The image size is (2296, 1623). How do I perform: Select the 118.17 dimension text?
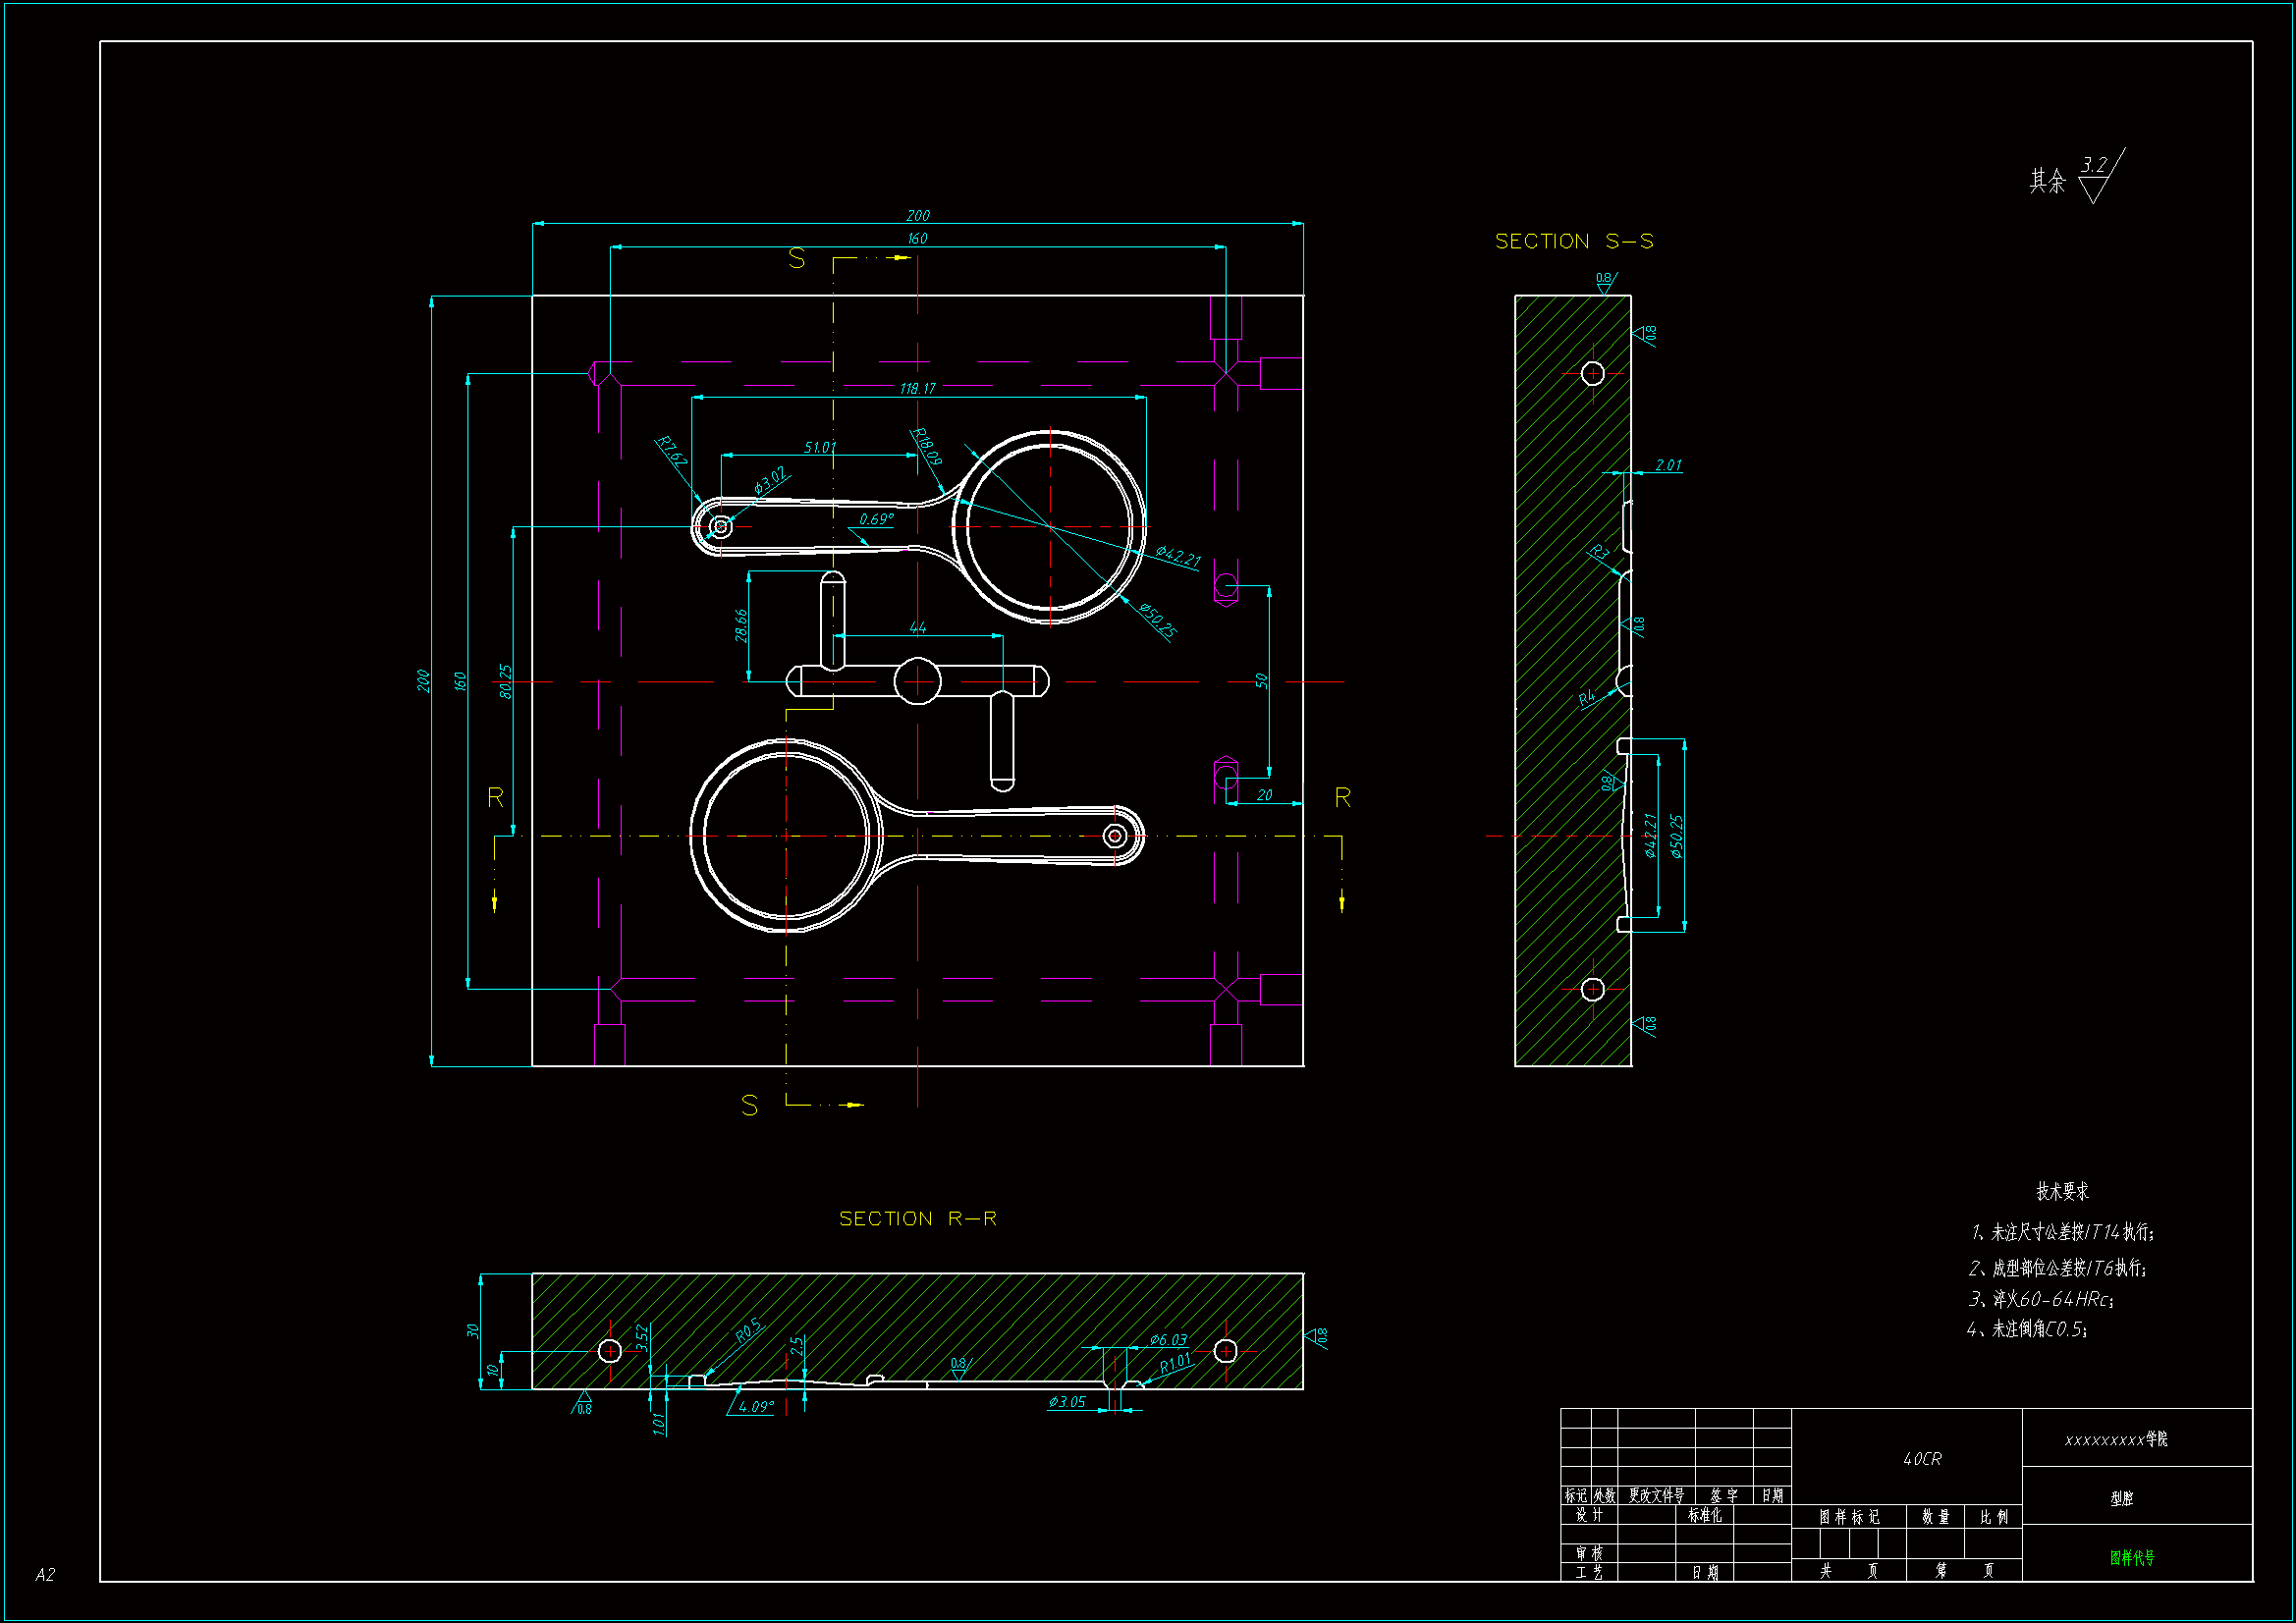coord(917,388)
